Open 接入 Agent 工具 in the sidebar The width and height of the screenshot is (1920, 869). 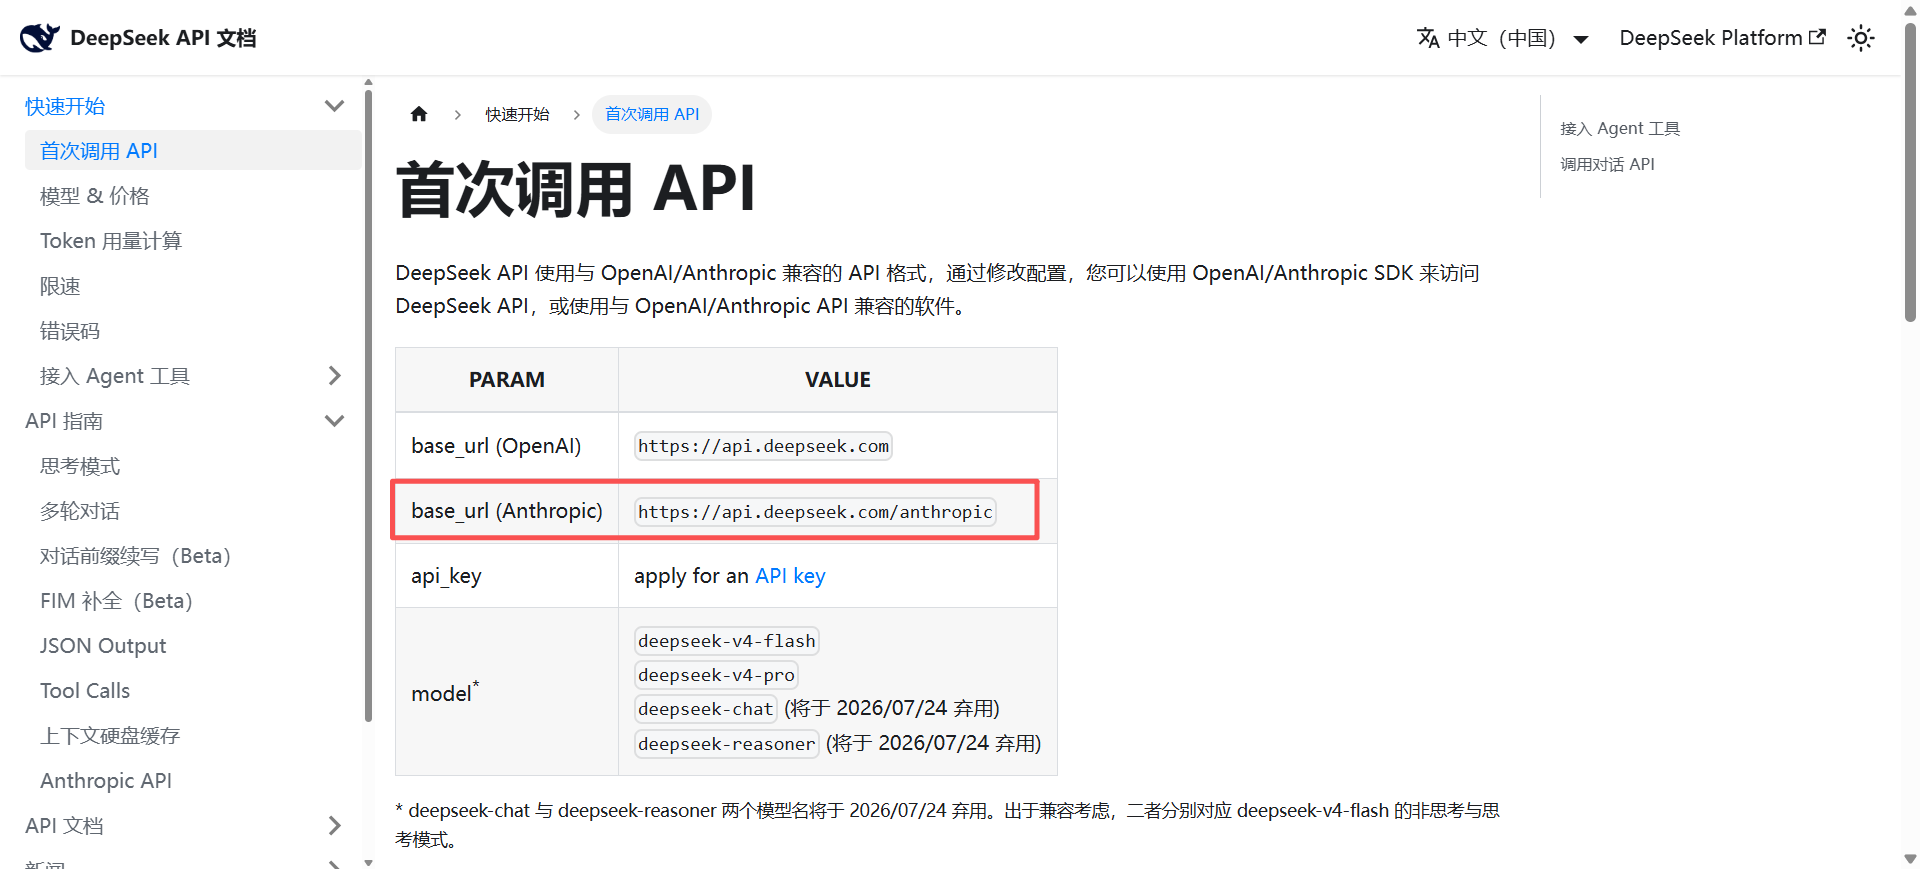(x=115, y=376)
